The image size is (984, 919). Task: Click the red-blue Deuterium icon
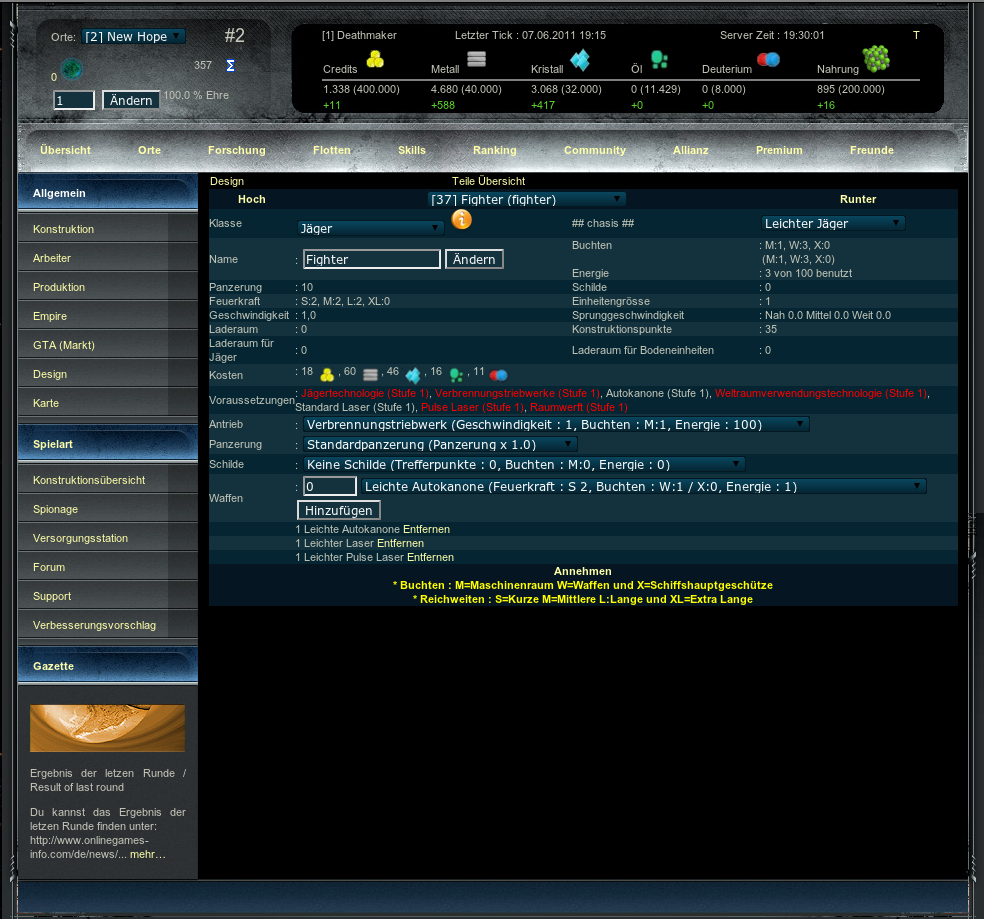click(x=768, y=60)
